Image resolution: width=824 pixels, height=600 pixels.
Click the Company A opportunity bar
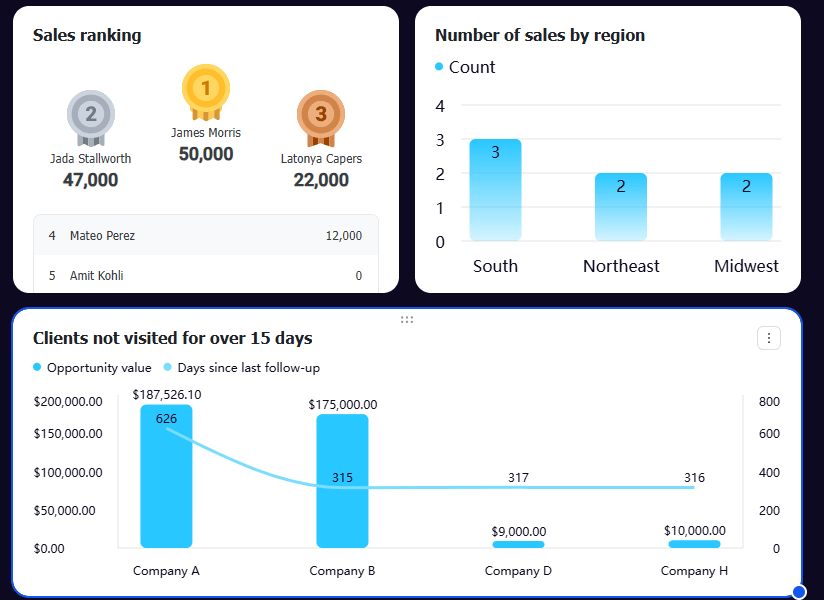166,476
